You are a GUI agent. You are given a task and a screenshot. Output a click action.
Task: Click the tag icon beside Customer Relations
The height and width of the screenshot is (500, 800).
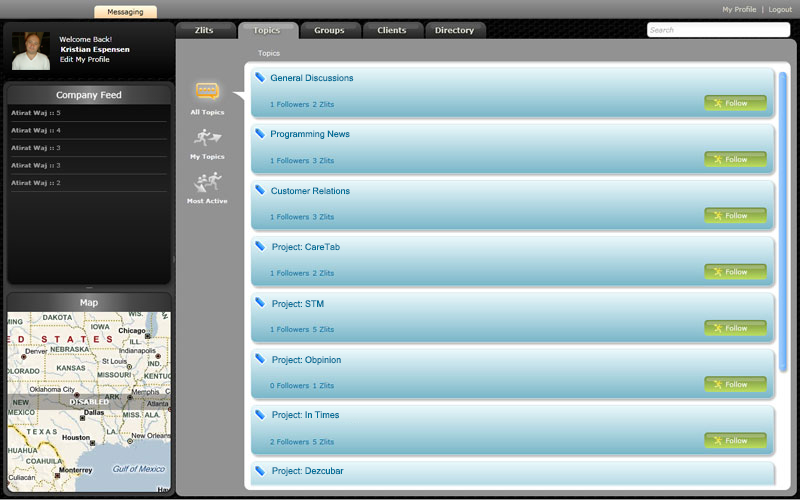[x=260, y=190]
